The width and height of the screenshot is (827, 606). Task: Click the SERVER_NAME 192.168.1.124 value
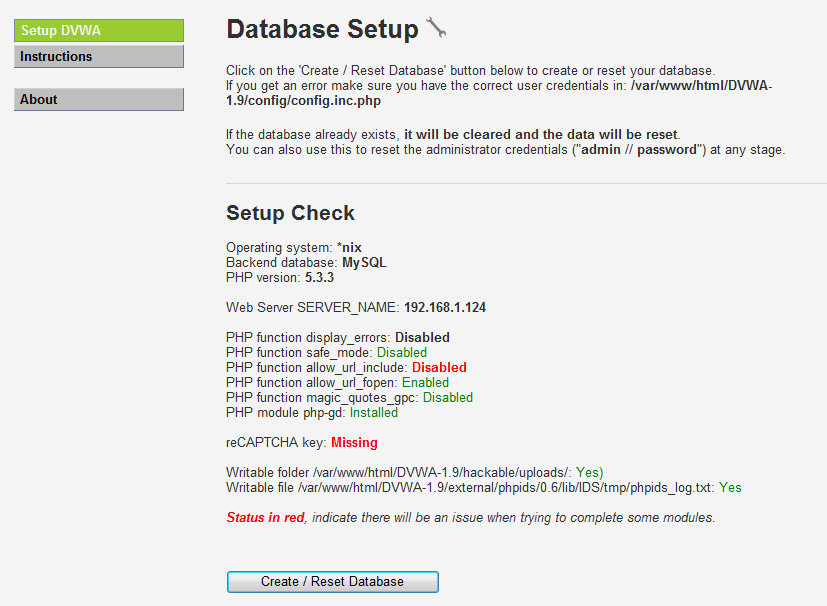[445, 307]
